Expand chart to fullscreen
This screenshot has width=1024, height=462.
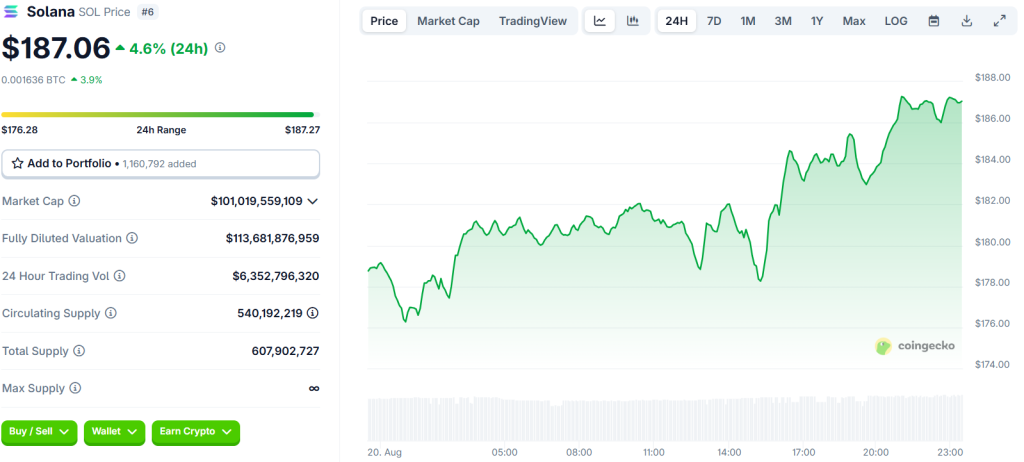(999, 21)
